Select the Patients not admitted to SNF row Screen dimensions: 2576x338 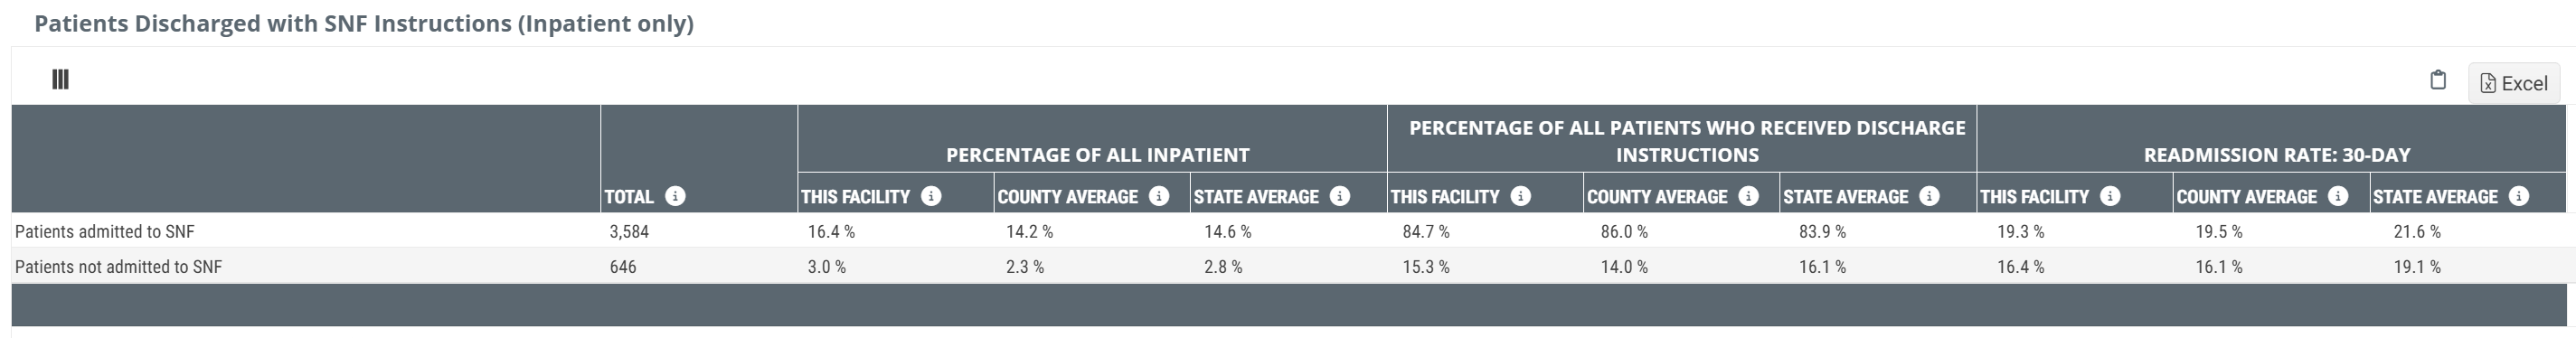coord(1288,266)
